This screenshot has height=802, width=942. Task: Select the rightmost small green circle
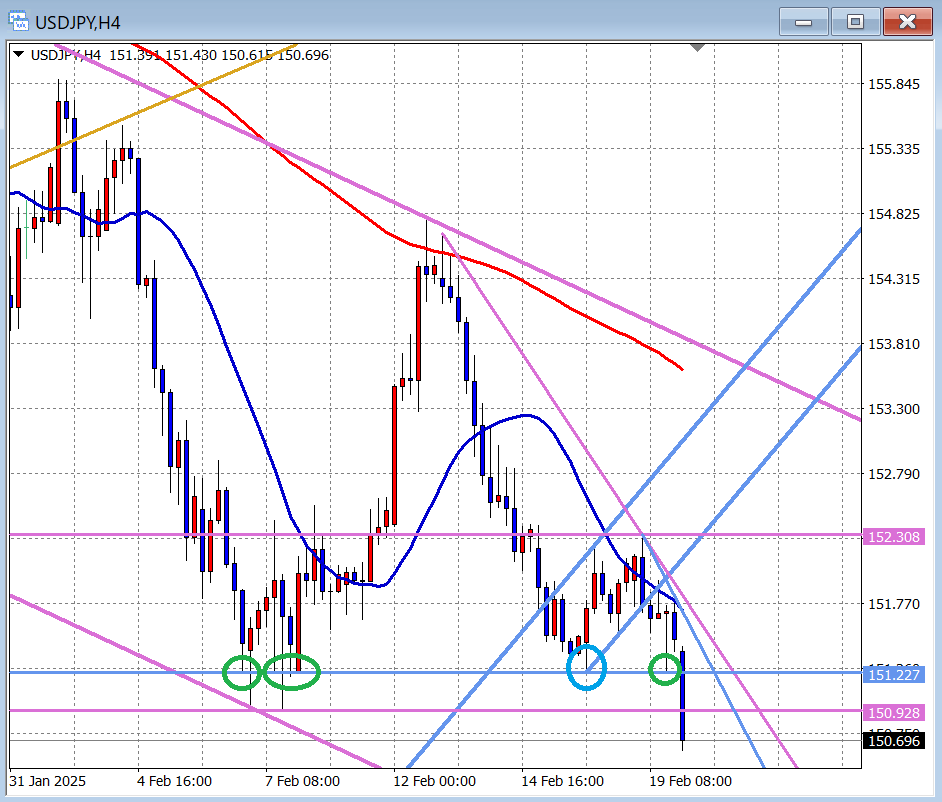(665, 668)
